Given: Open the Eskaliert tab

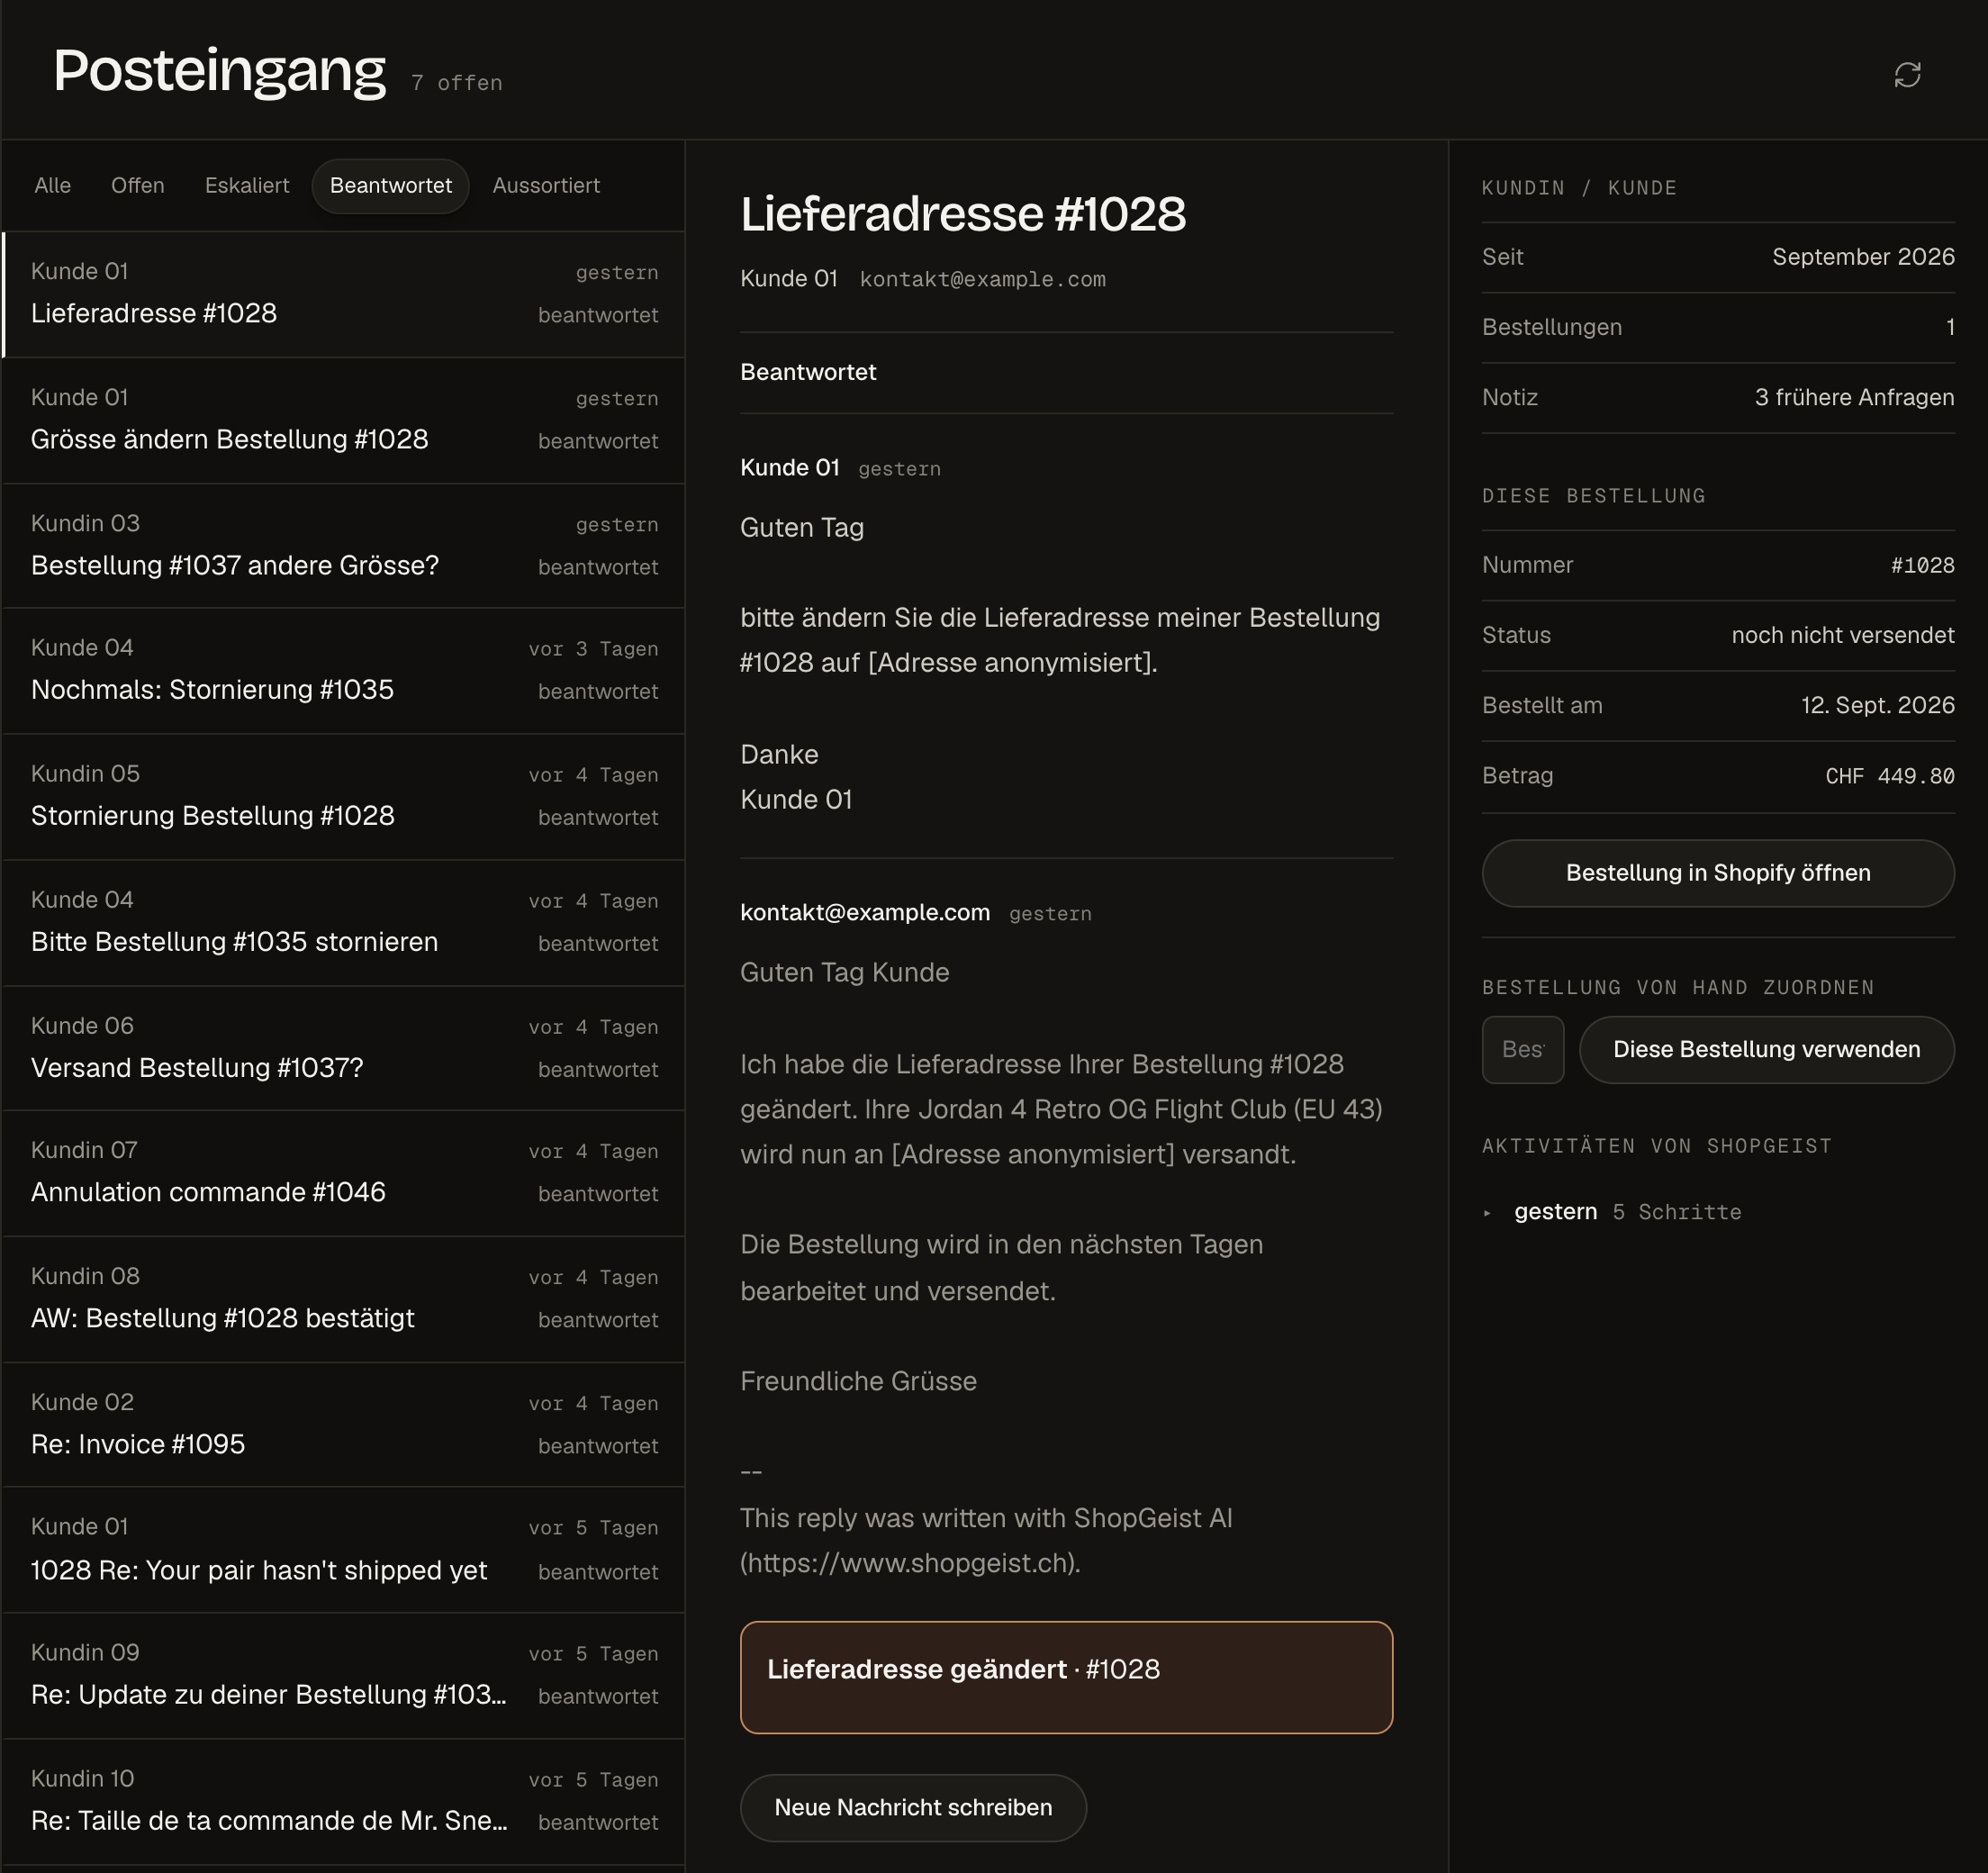Looking at the screenshot, I should [x=247, y=186].
